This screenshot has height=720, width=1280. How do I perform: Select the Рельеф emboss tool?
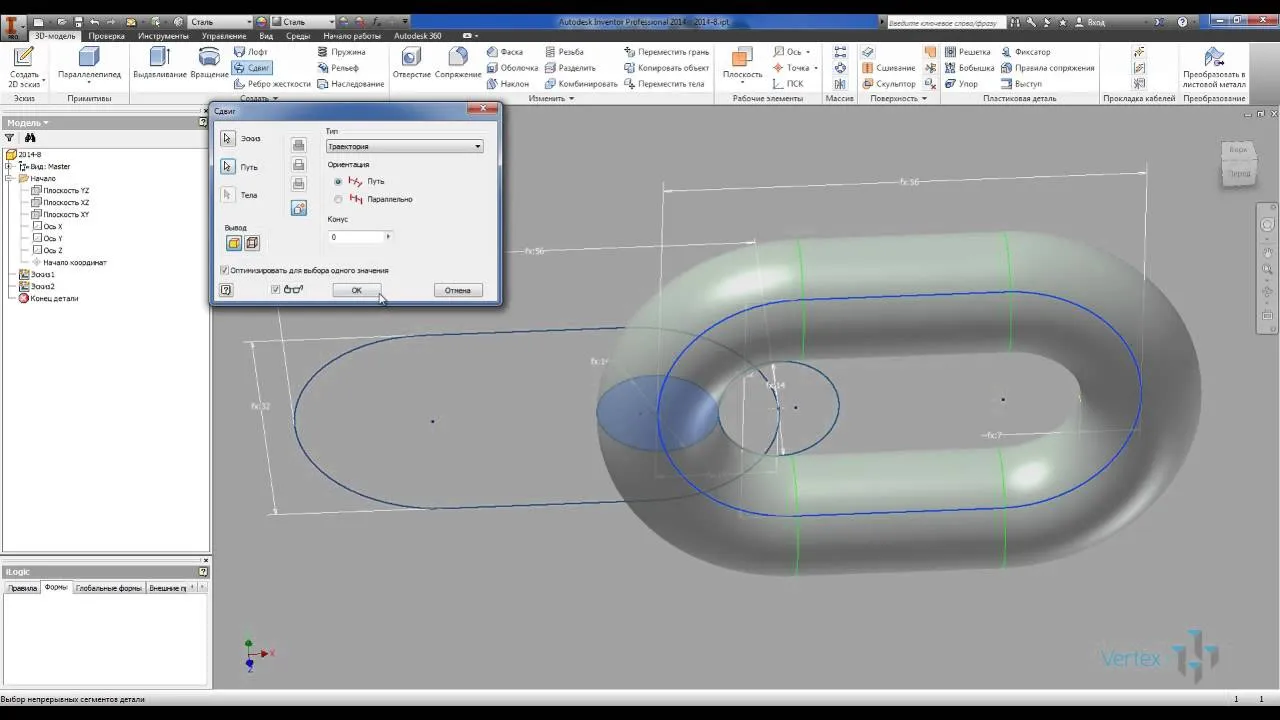pos(337,68)
